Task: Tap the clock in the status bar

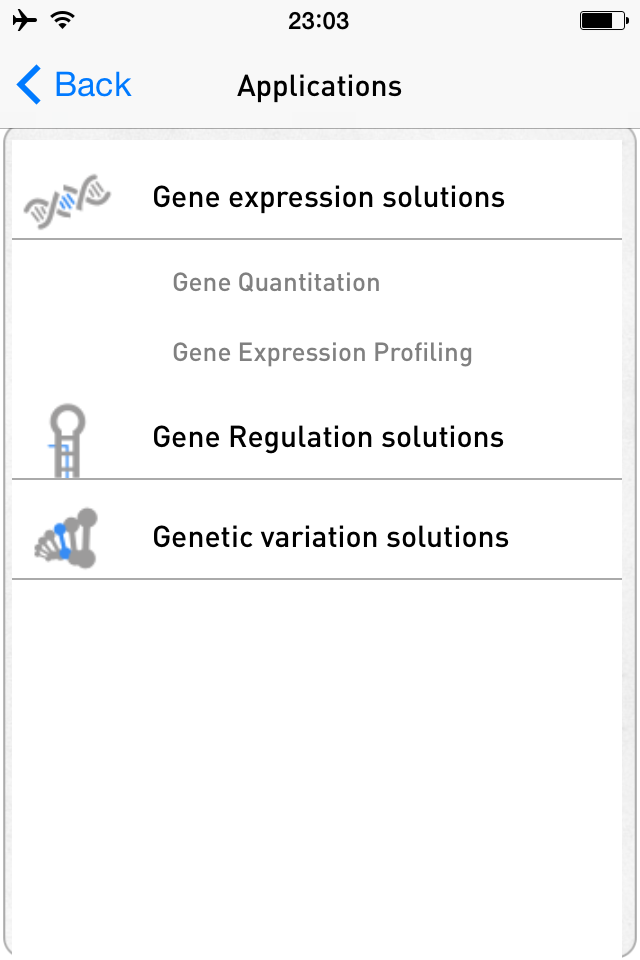Action: [319, 20]
